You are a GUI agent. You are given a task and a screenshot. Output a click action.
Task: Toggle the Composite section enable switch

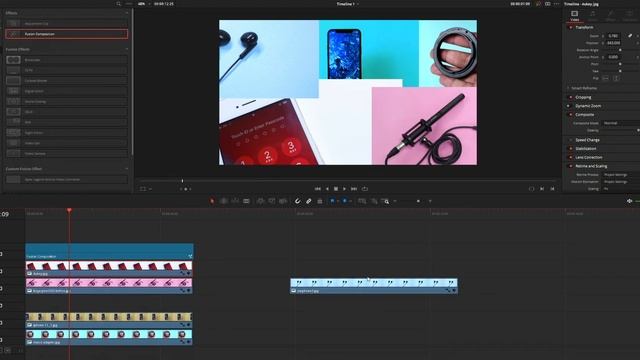coord(571,115)
